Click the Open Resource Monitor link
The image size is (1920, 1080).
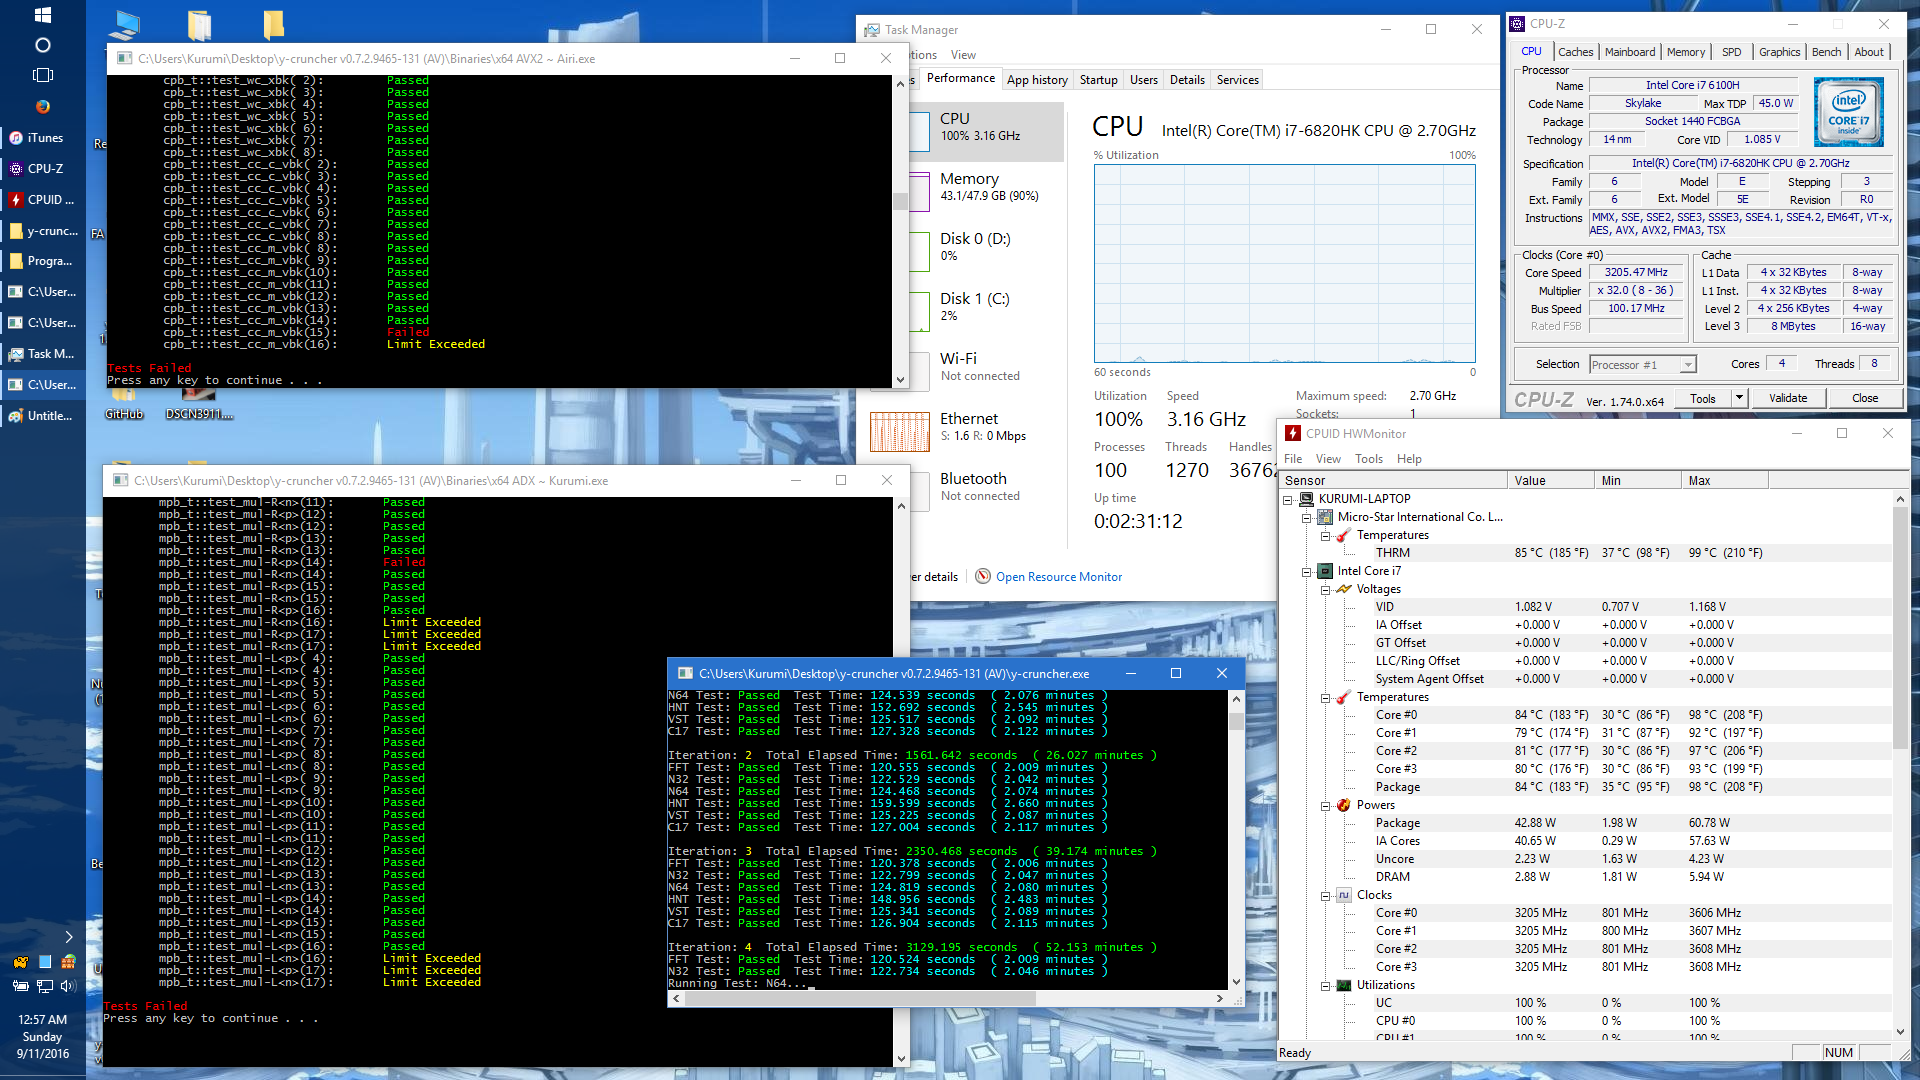point(1058,577)
